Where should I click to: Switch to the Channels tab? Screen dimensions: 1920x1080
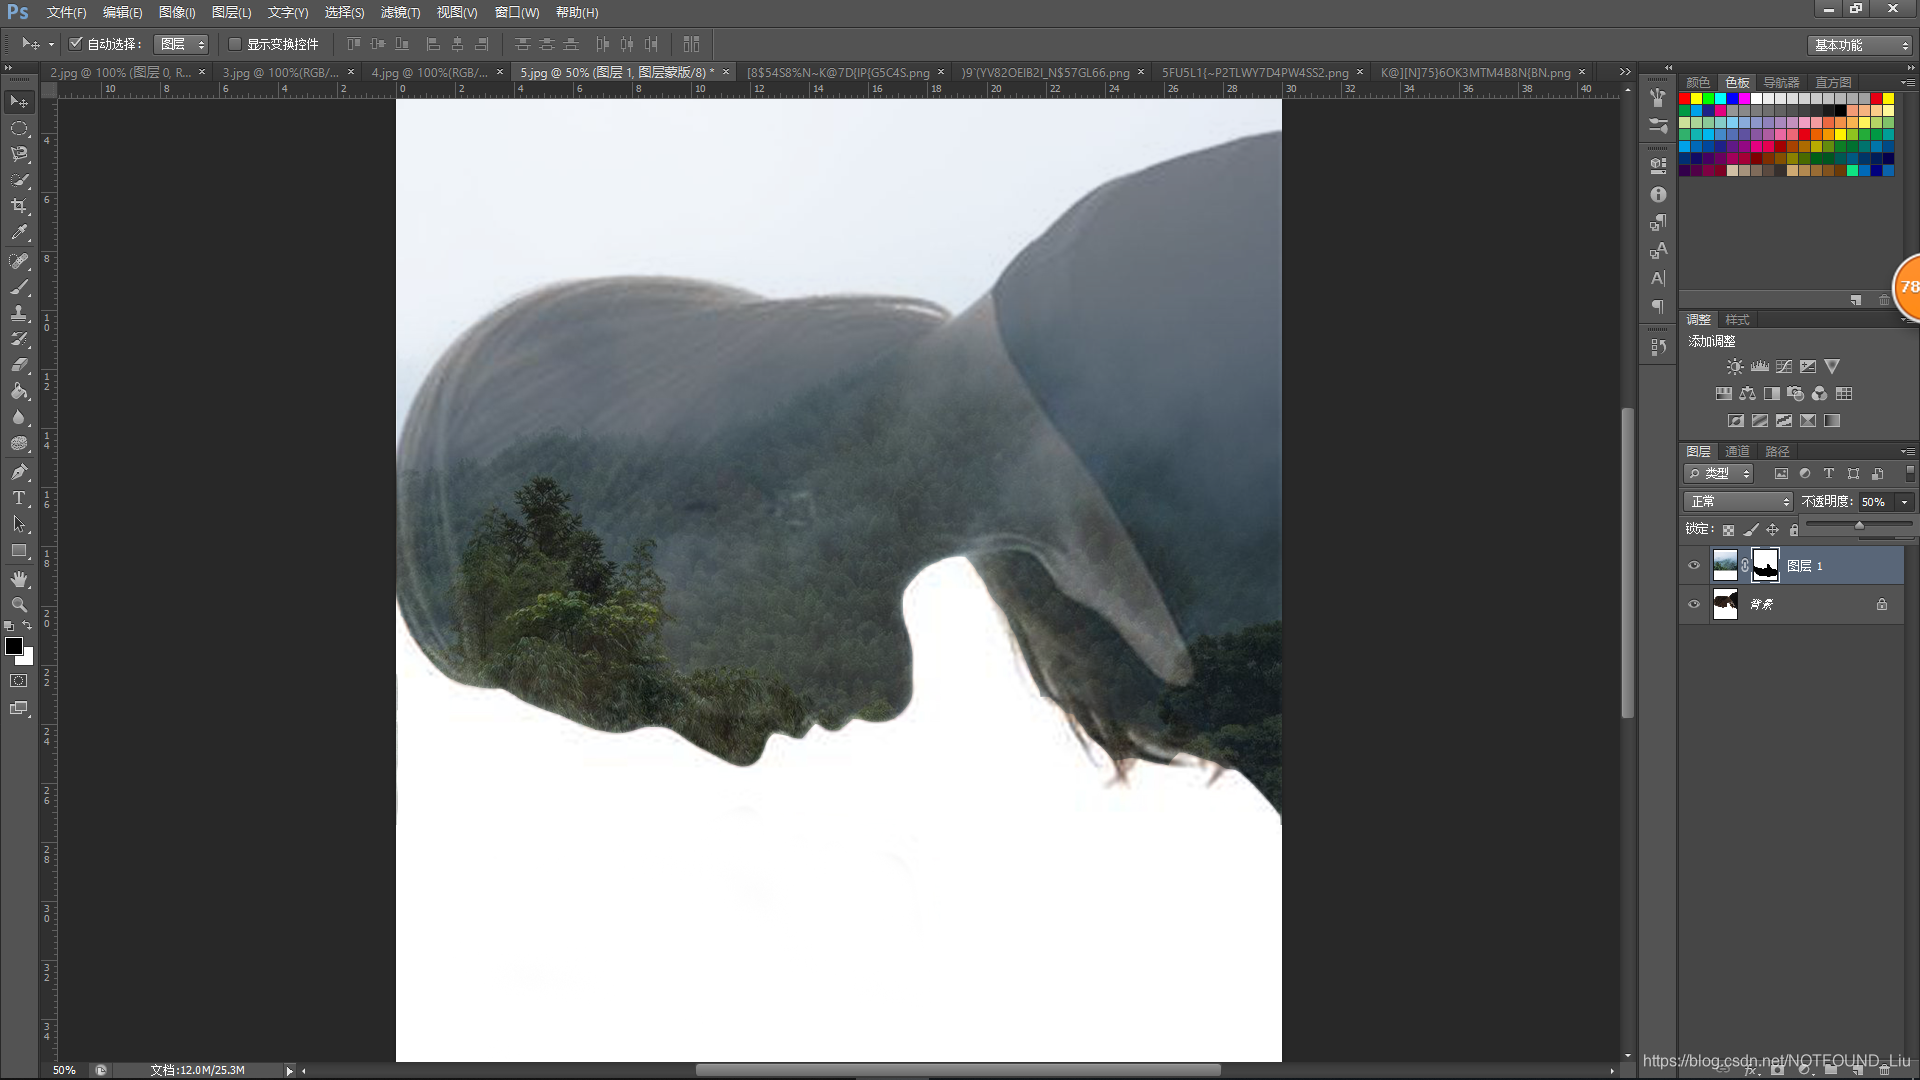coord(1737,452)
